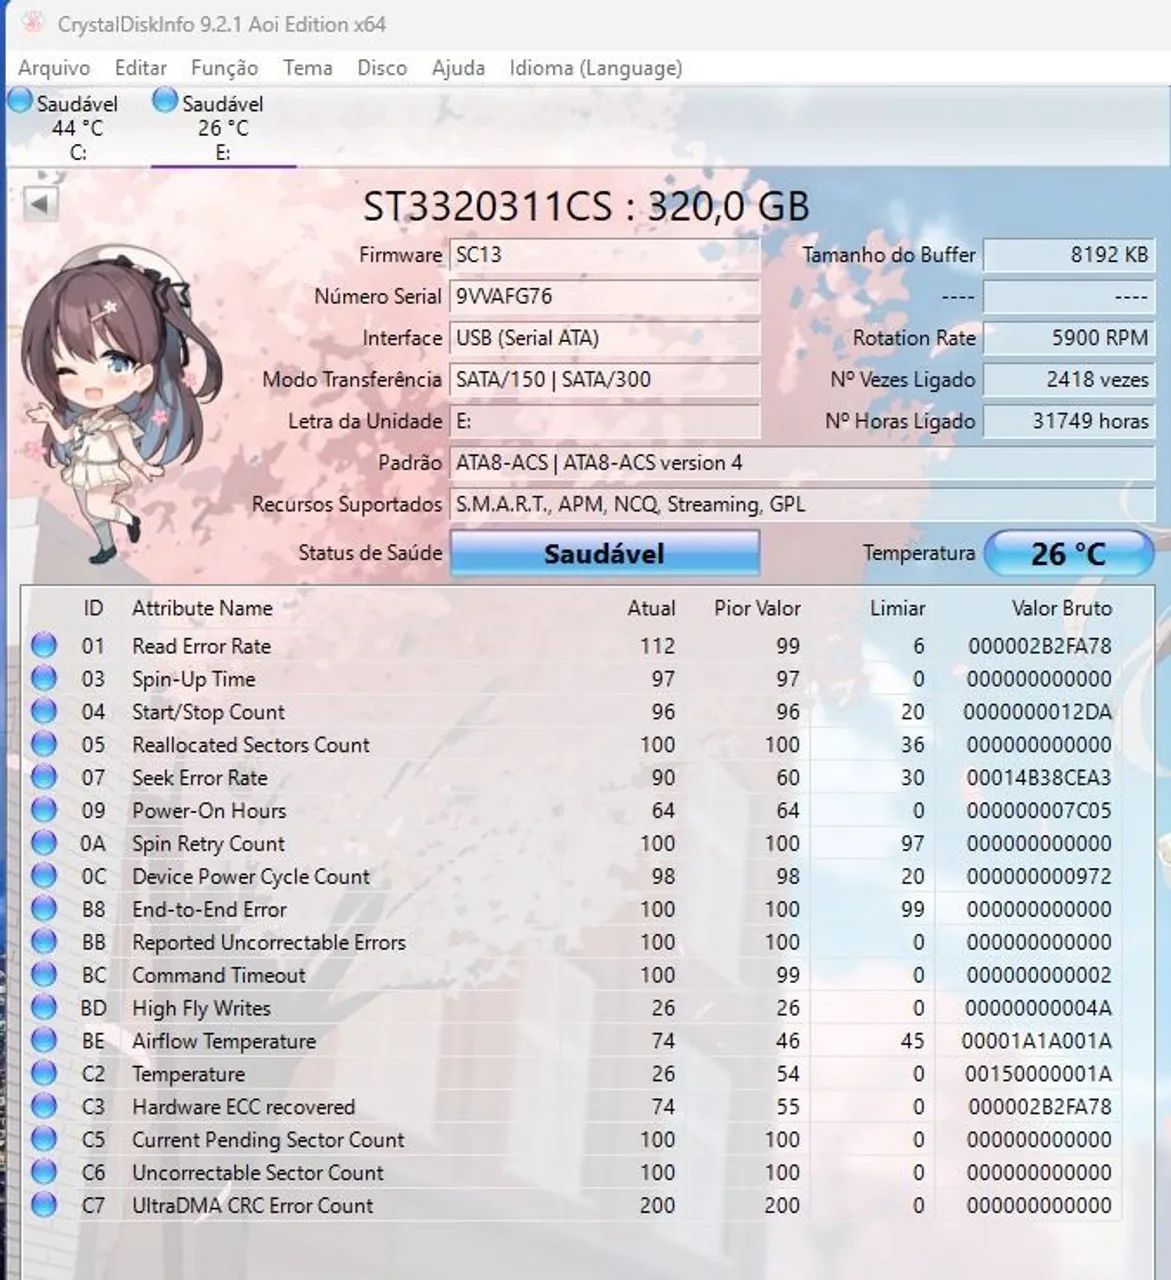Click the CrystalDiskInfo app icon in title bar
This screenshot has width=1171, height=1280.
(x=31, y=23)
